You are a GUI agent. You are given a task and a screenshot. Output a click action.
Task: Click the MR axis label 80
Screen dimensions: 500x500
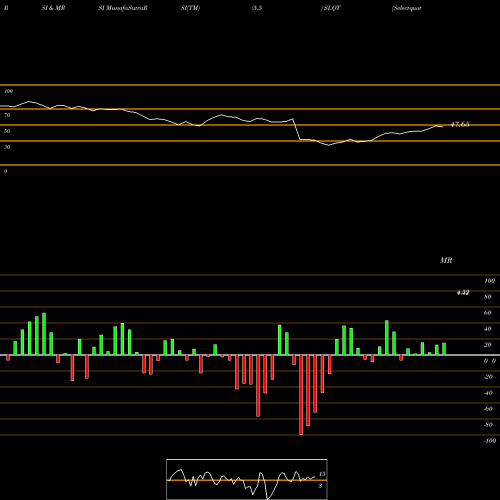pyautogui.click(x=488, y=297)
